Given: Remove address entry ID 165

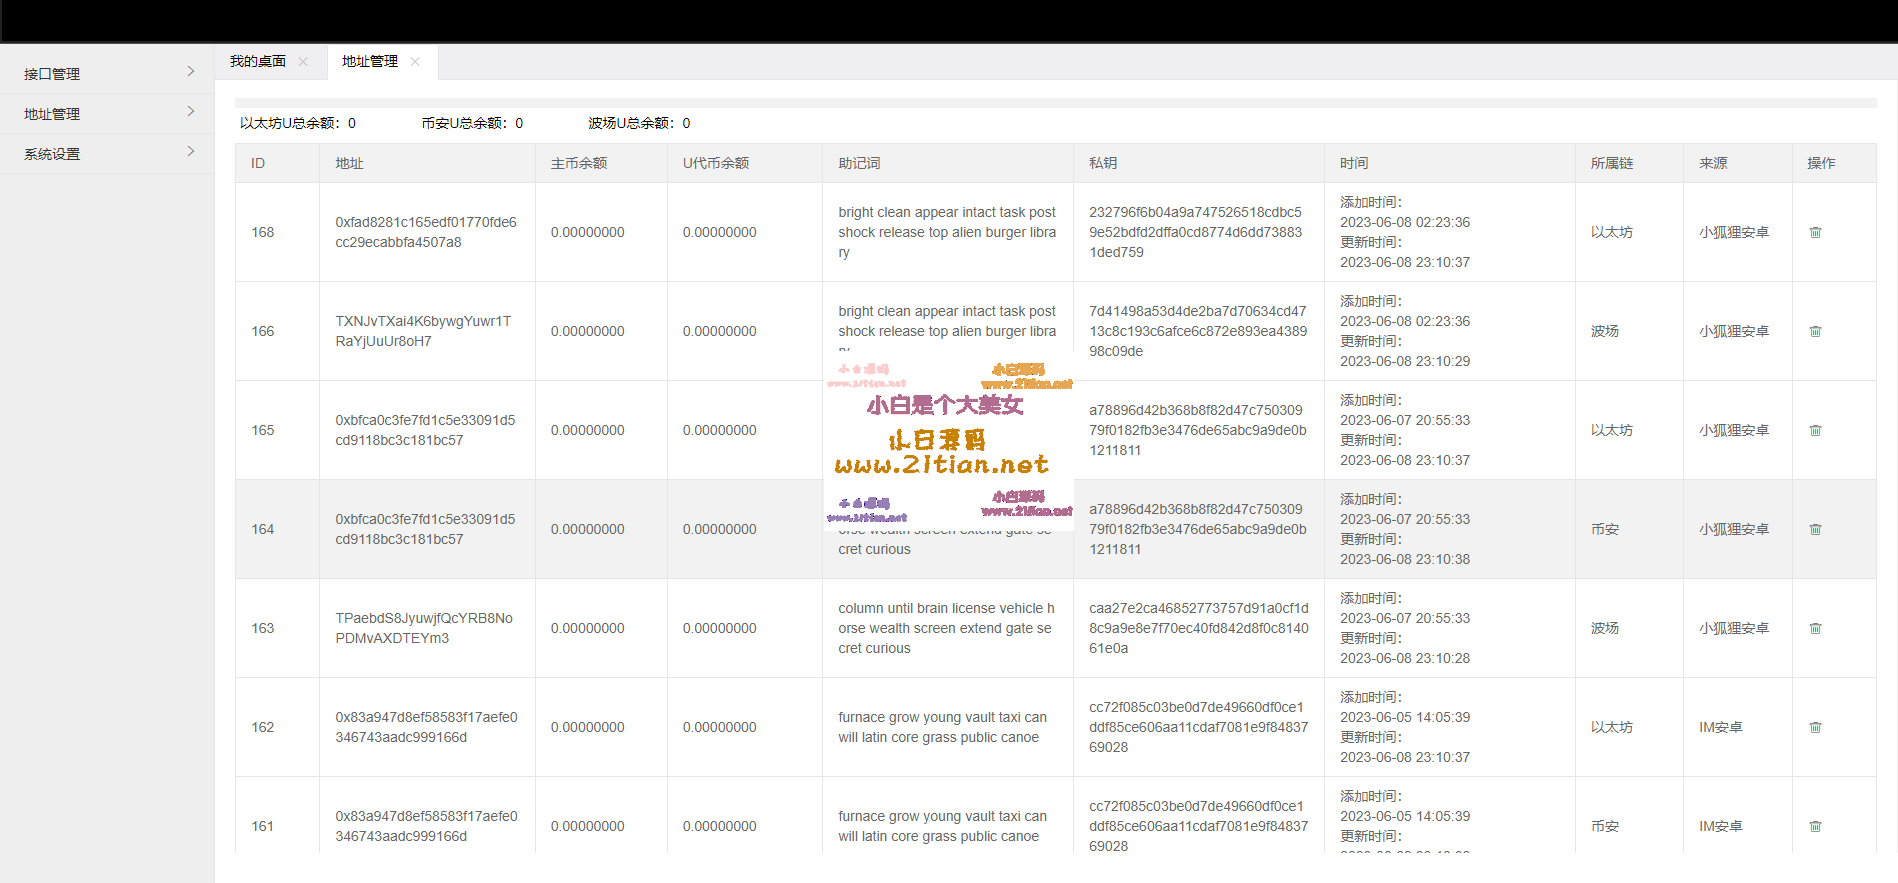Looking at the screenshot, I should pos(1815,430).
